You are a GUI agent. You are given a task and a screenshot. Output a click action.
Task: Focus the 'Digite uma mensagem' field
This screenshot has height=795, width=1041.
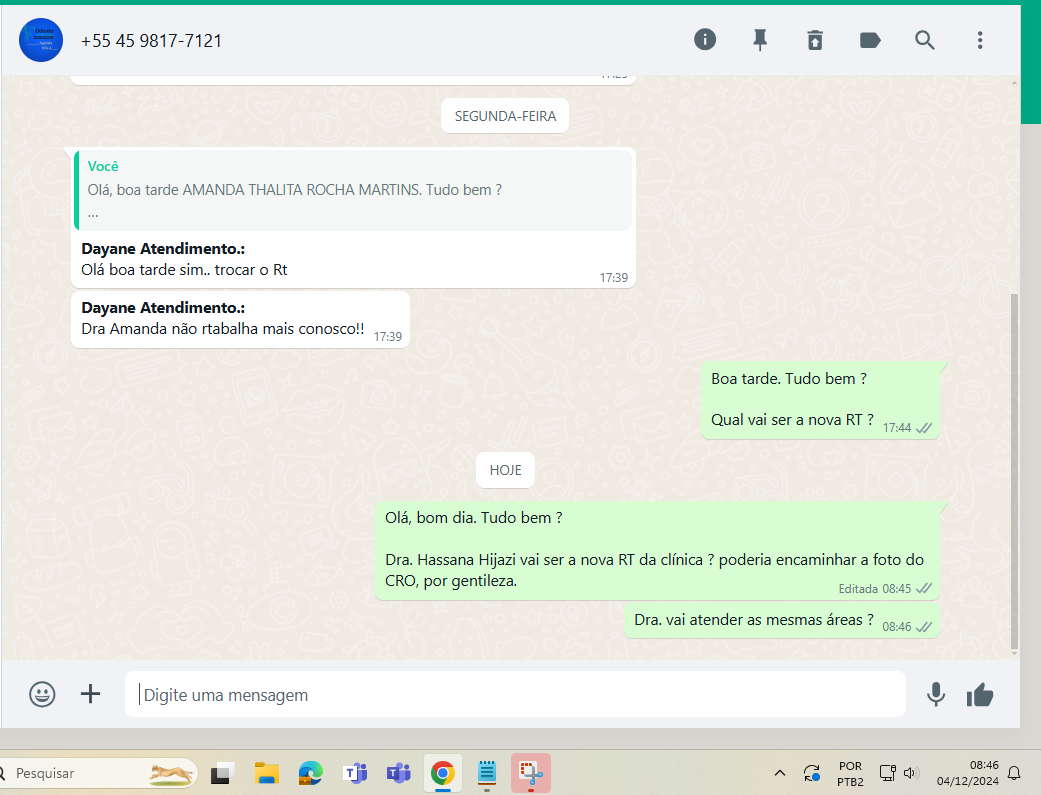tap(515, 694)
